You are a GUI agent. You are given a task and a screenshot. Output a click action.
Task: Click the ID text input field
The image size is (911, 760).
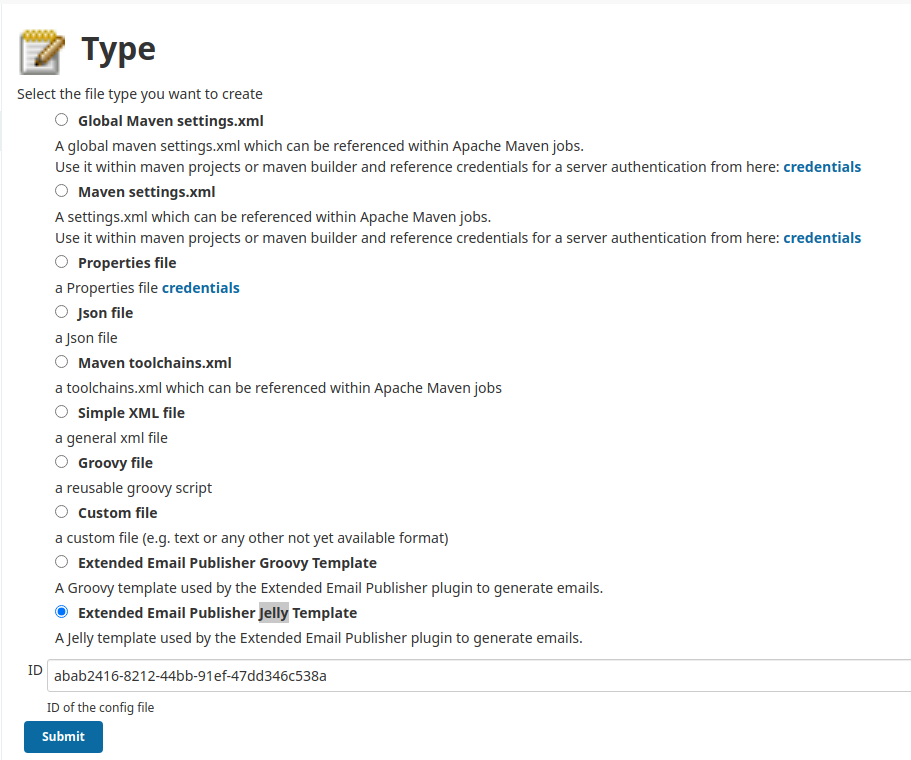tap(479, 675)
